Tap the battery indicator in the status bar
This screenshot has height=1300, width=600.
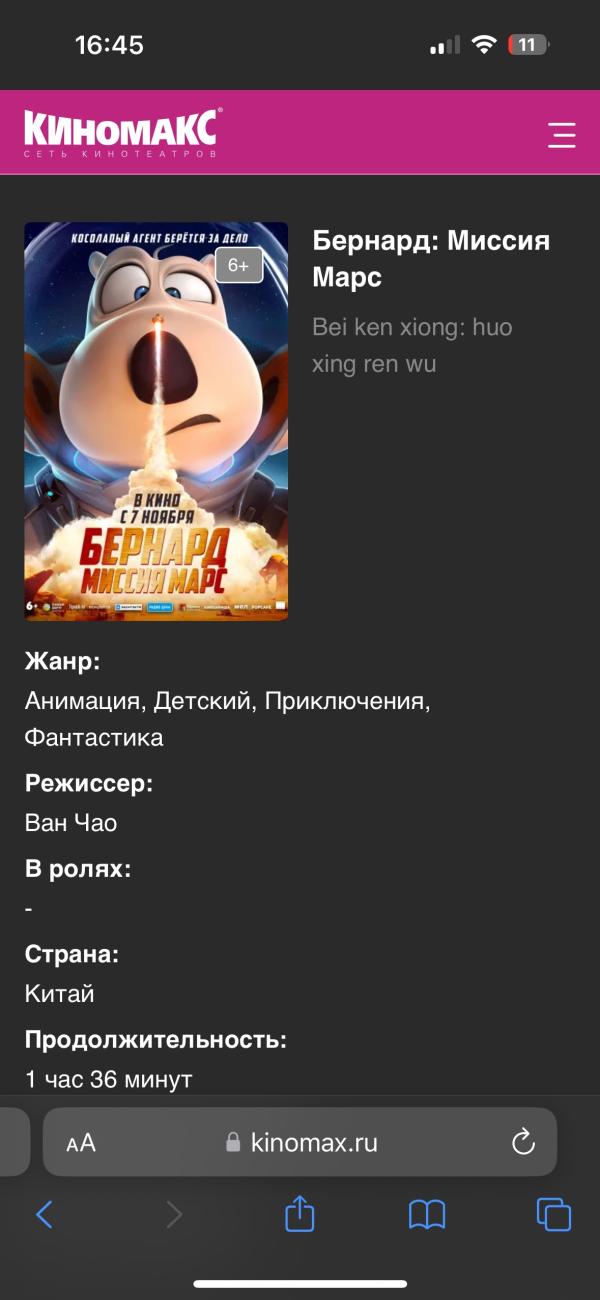point(529,45)
